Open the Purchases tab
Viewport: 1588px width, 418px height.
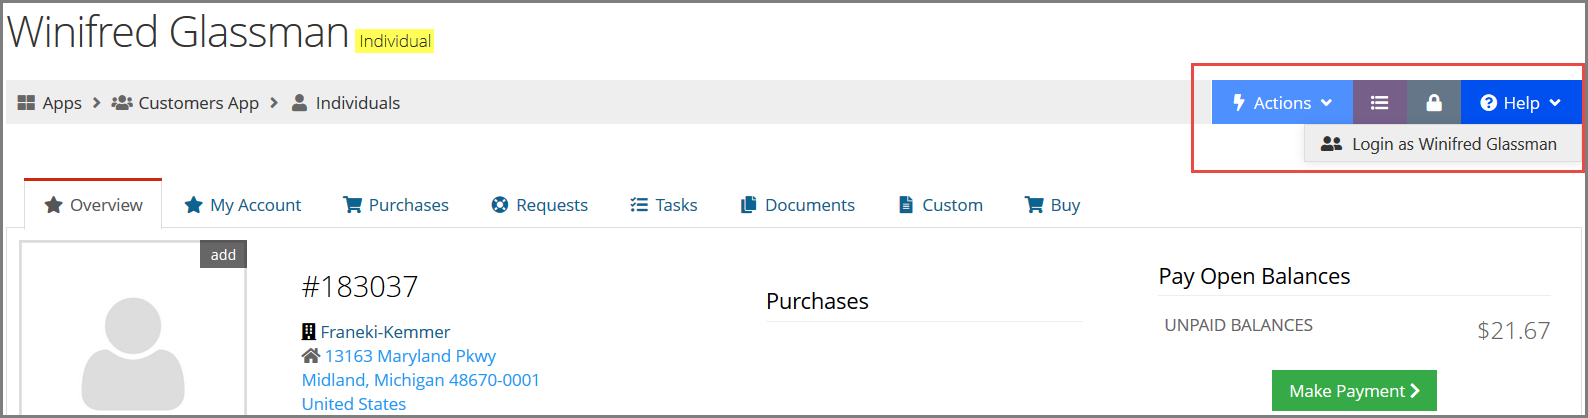tap(396, 205)
